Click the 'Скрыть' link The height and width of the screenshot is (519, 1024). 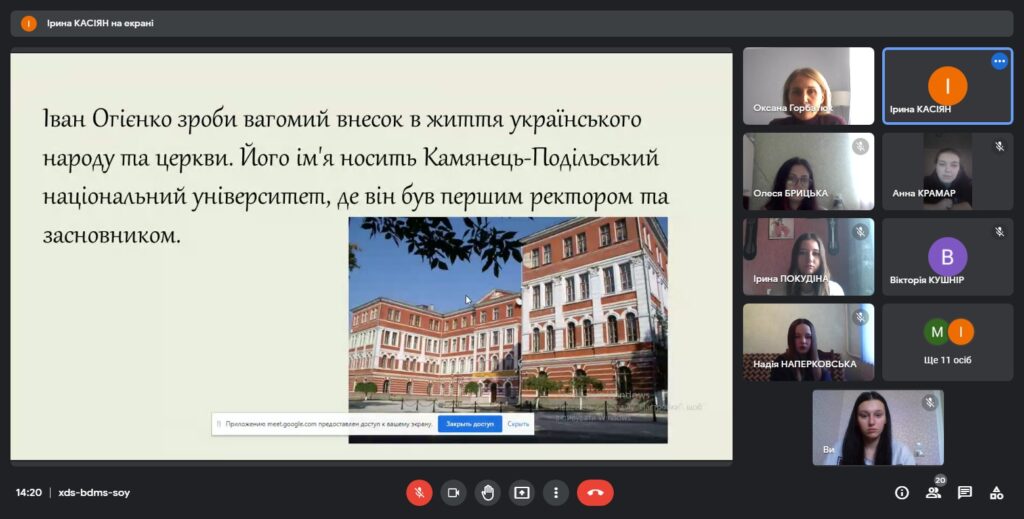(518, 424)
